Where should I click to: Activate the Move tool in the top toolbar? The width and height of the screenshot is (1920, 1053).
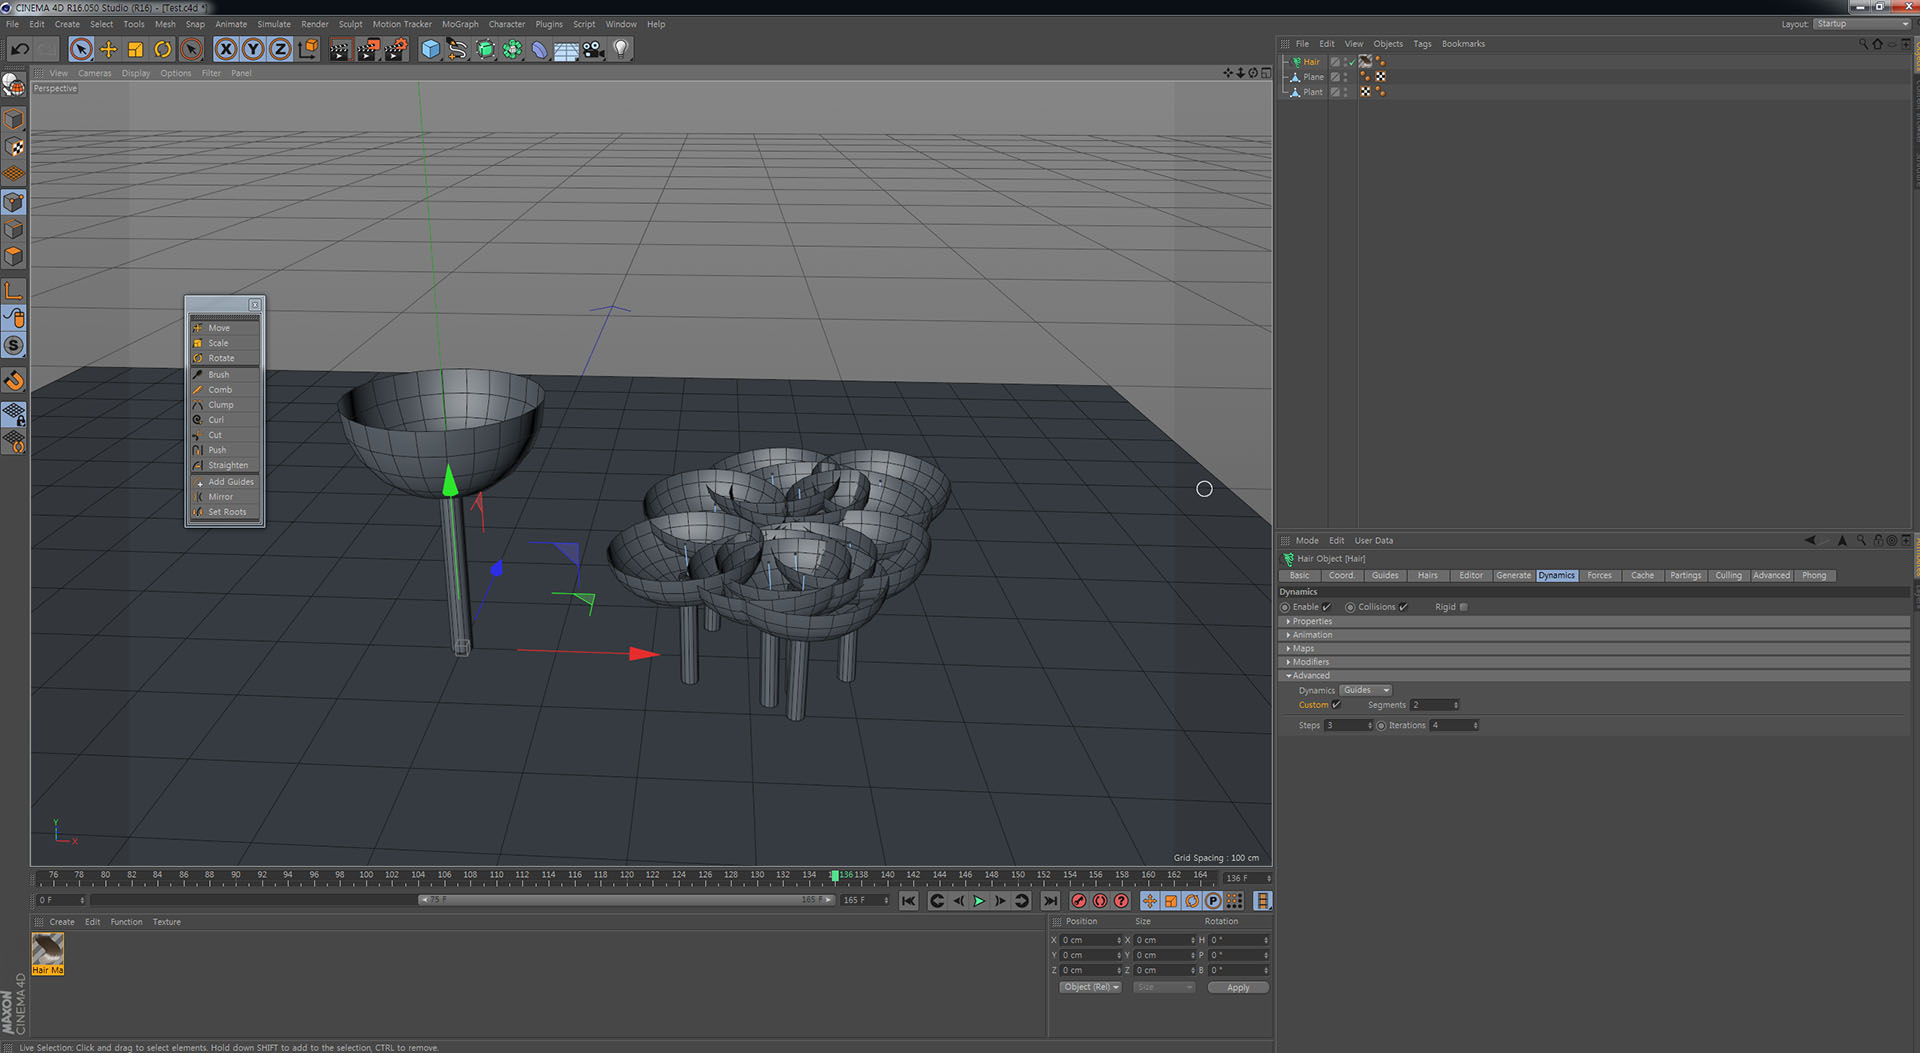(x=108, y=49)
